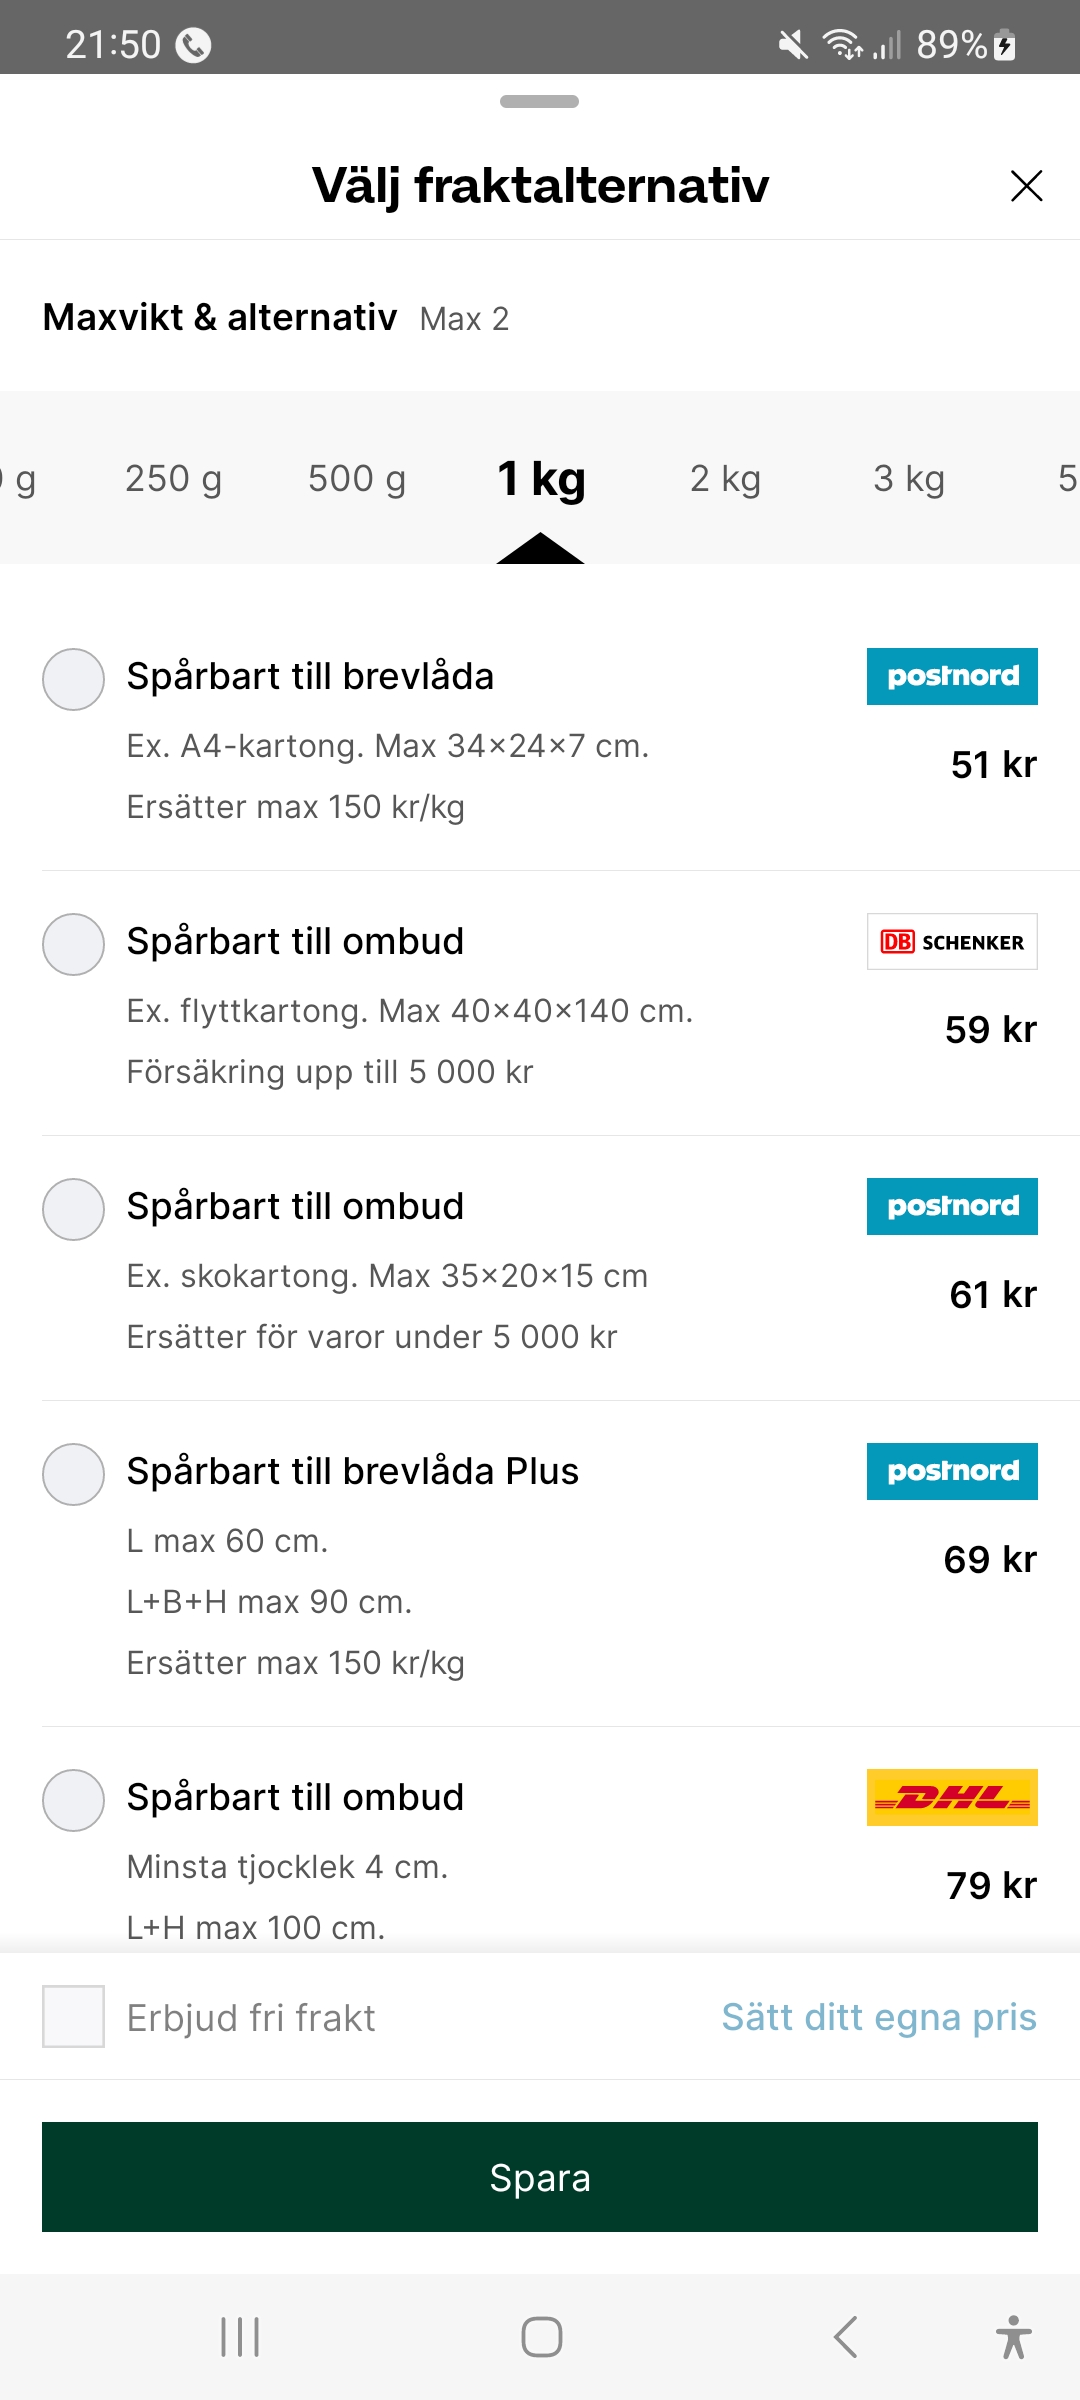Tap the Android back navigation icon
This screenshot has width=1080, height=2400.
tap(846, 2337)
